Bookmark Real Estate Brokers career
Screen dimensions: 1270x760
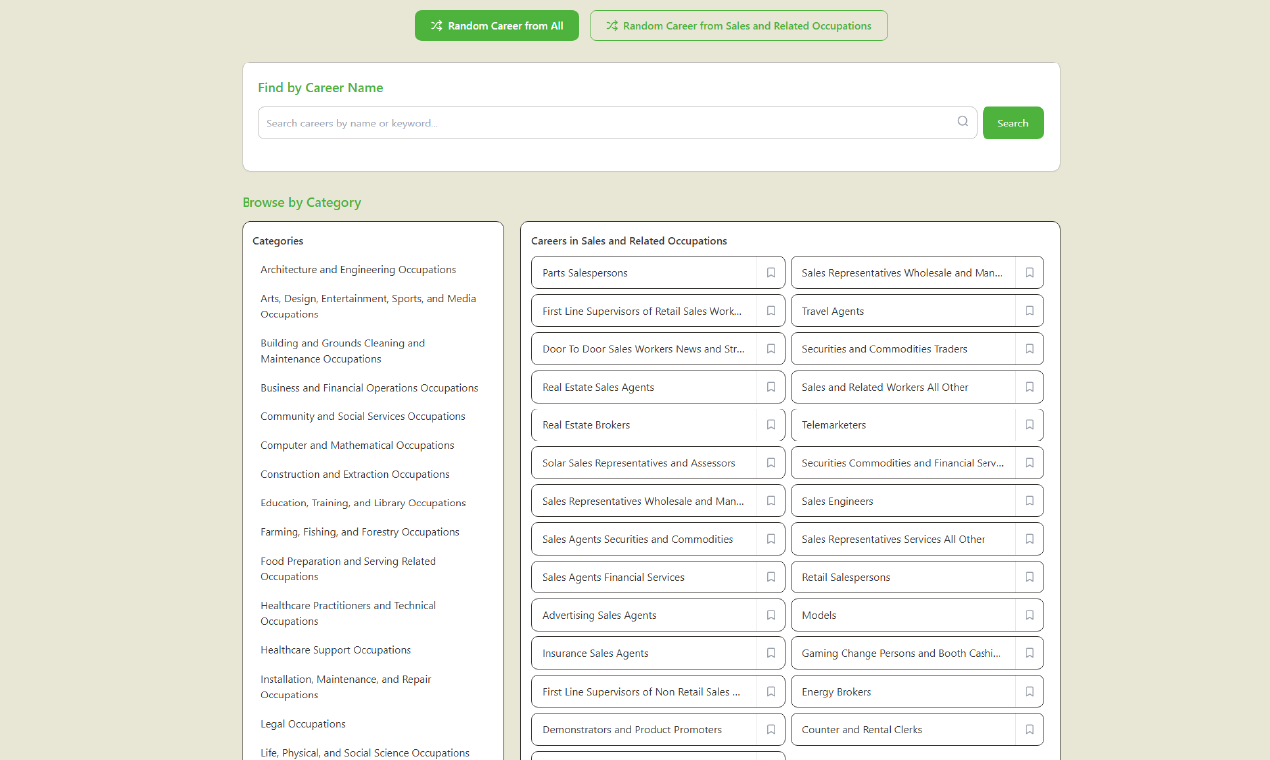point(771,425)
